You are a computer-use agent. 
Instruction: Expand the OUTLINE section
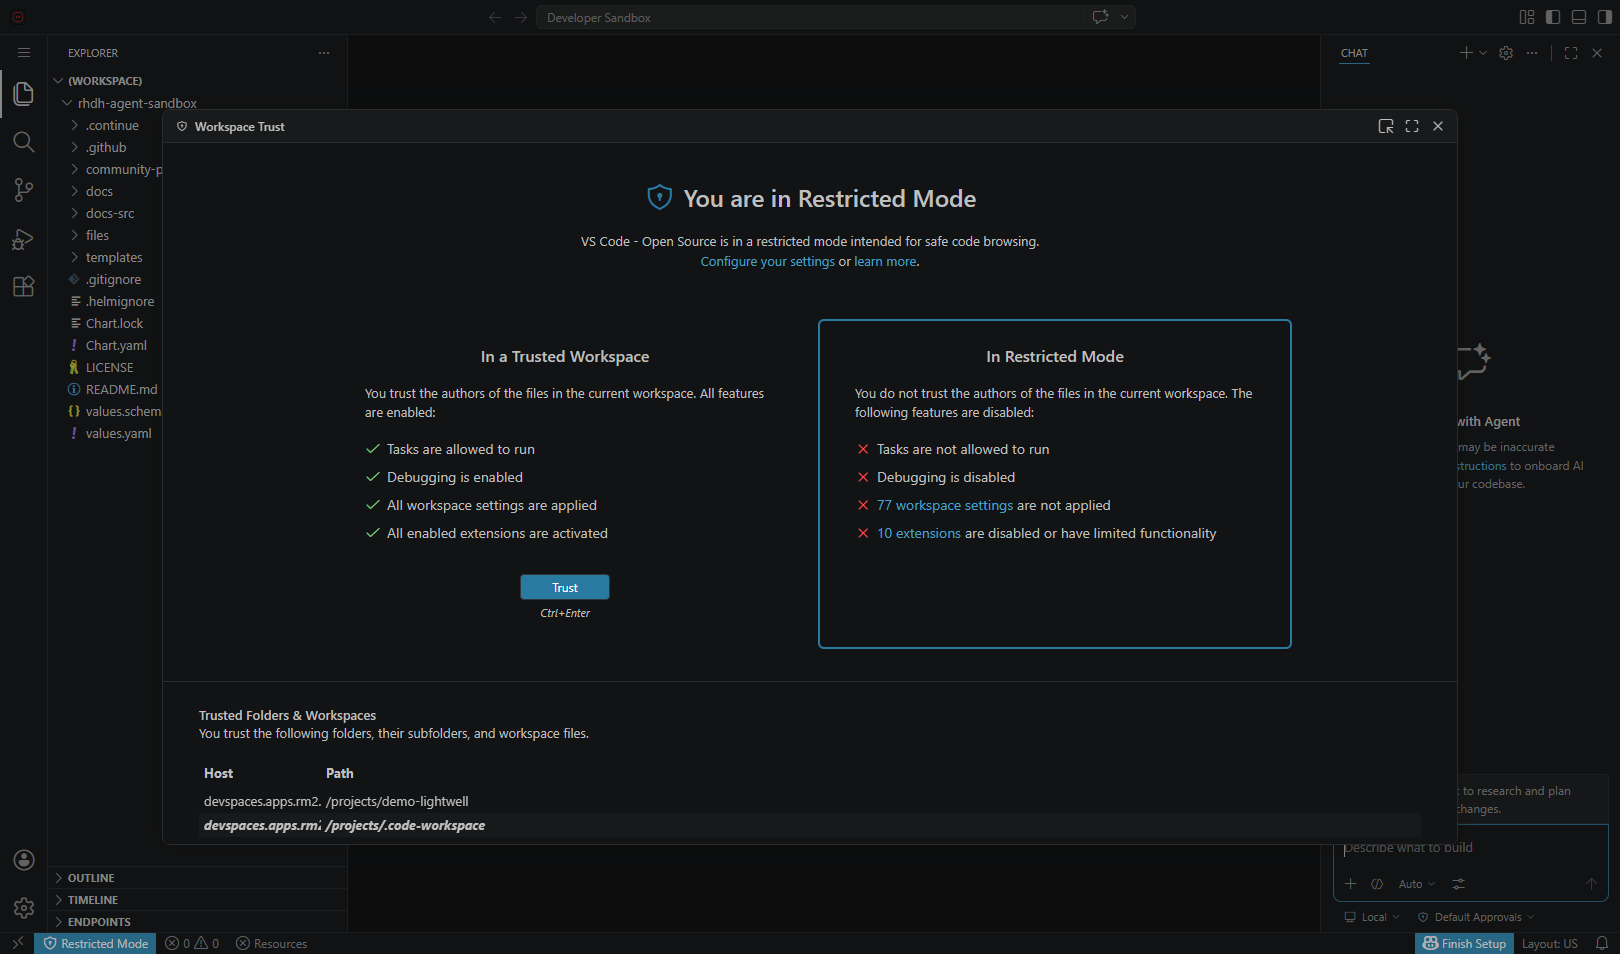[198, 878]
